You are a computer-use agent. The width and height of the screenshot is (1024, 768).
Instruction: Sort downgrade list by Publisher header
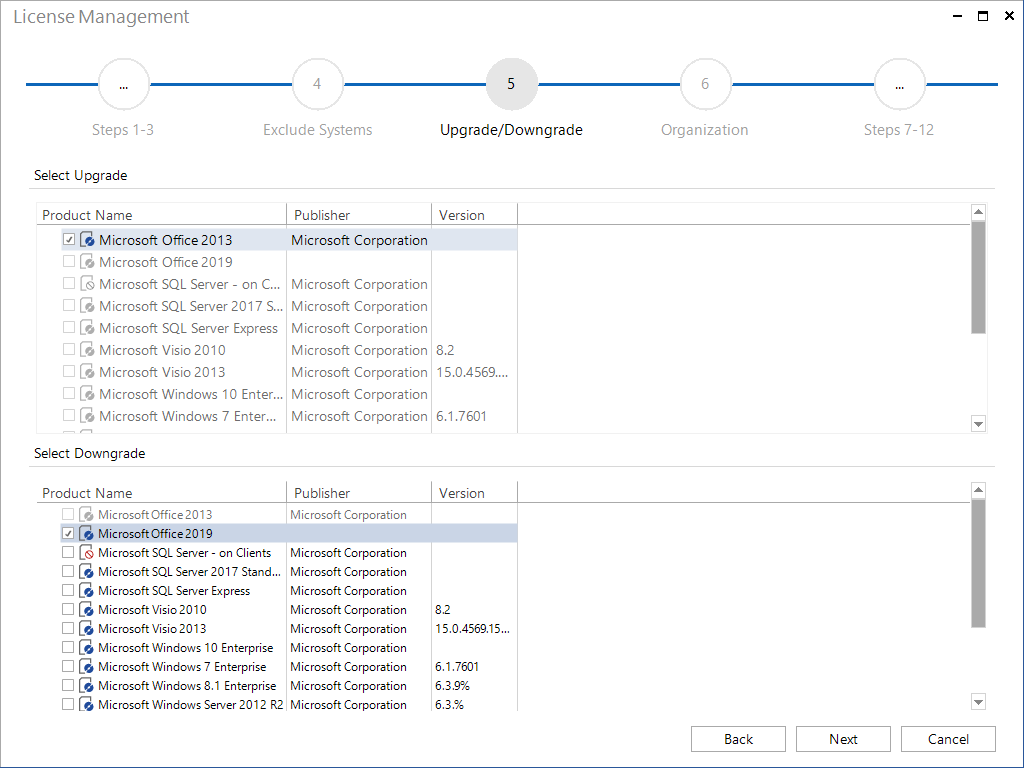[x=359, y=493]
